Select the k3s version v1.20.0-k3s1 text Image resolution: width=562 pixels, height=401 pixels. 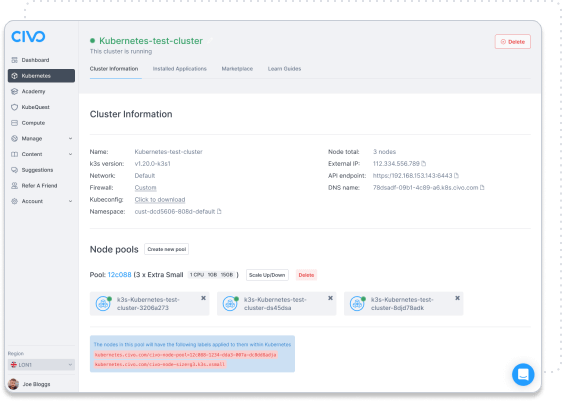[x=152, y=164]
